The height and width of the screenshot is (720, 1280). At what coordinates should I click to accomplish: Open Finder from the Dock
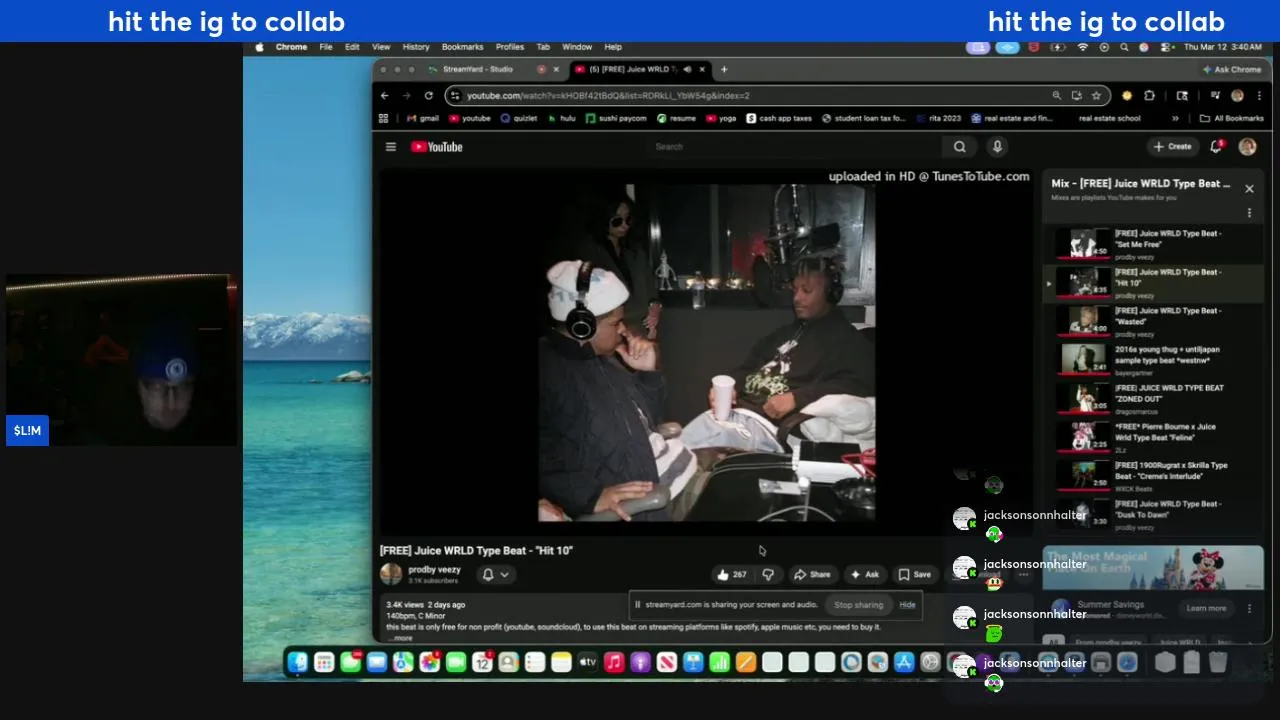298,662
